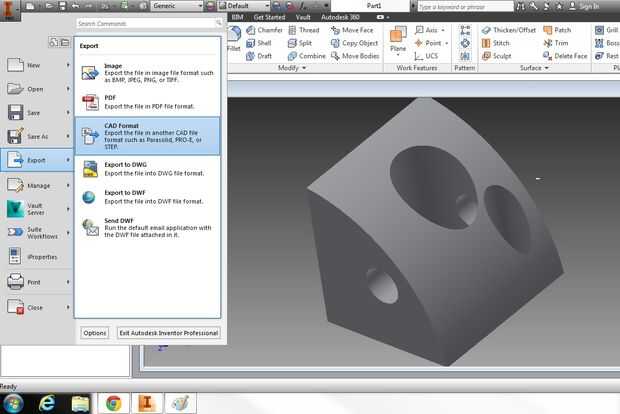Click the mirror pattern icon
Image resolution: width=620 pixels, height=414 pixels.
(465, 56)
